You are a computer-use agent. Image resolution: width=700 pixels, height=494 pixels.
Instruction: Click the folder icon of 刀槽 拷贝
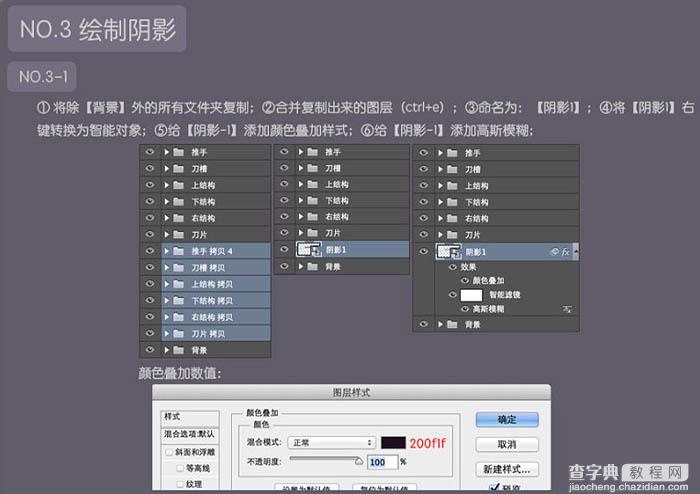point(179,268)
